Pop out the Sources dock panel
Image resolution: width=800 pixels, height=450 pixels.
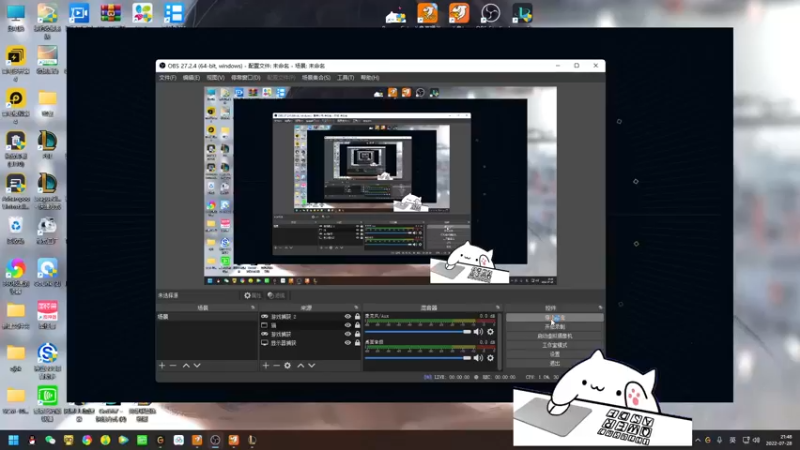(356, 308)
